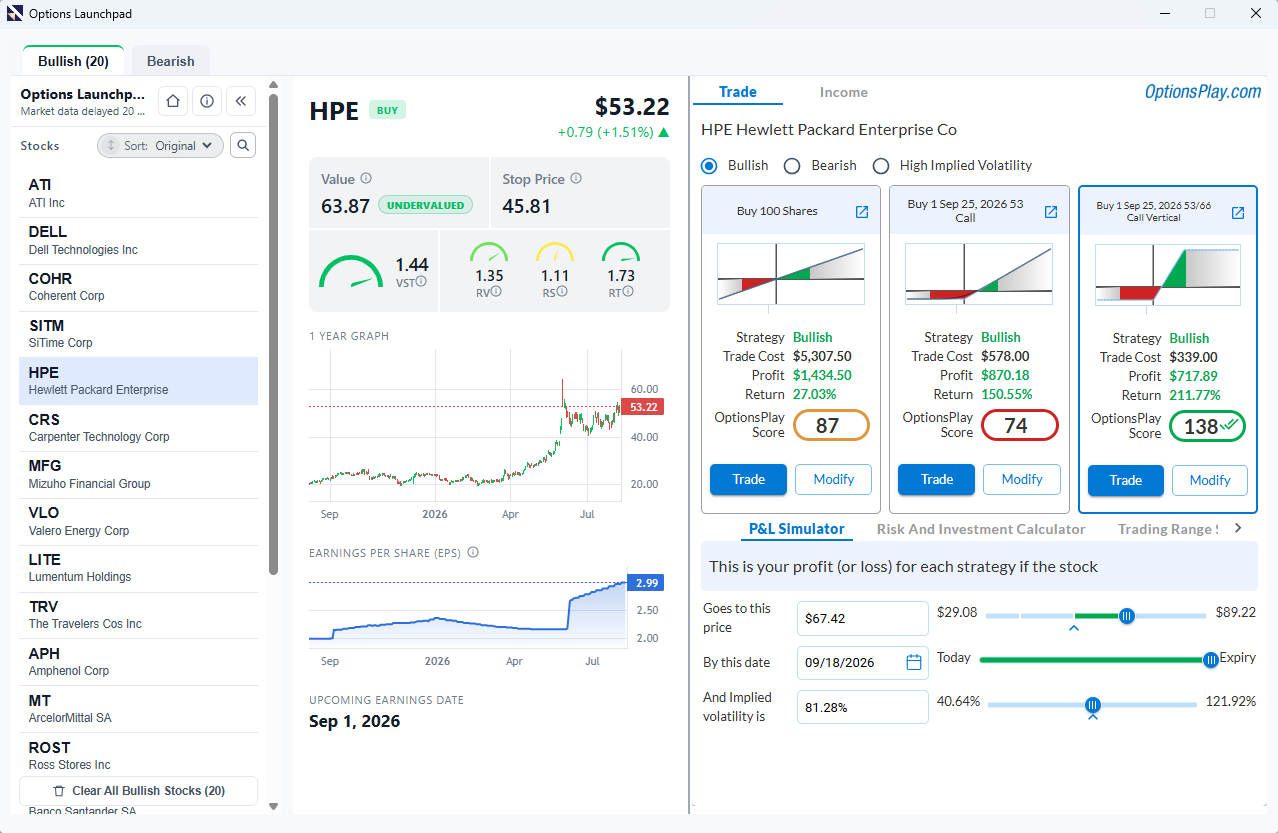The image size is (1278, 833).
Task: Click the OptionsPlay Score 138 badge
Action: click(1209, 427)
